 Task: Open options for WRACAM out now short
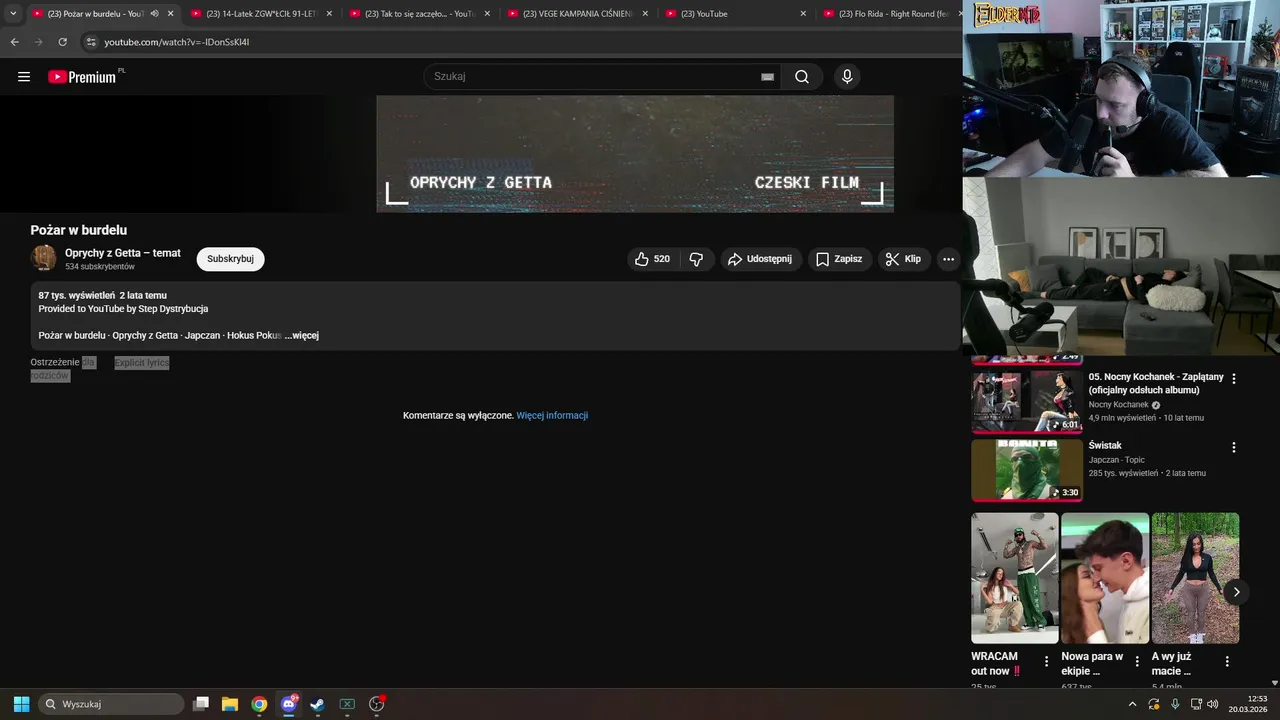tap(1046, 662)
